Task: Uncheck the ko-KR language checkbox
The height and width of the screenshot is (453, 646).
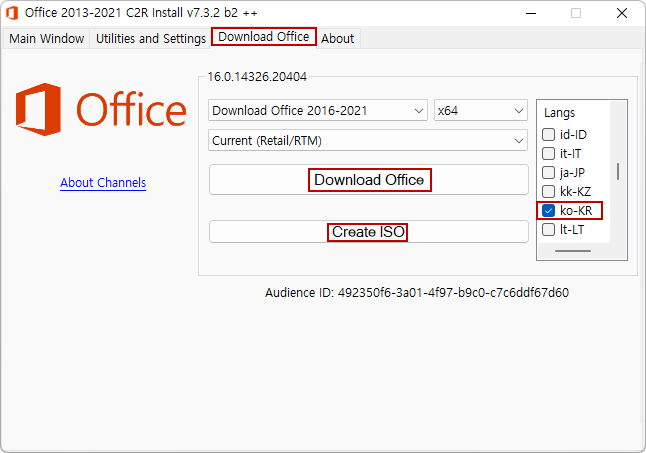Action: (548, 210)
